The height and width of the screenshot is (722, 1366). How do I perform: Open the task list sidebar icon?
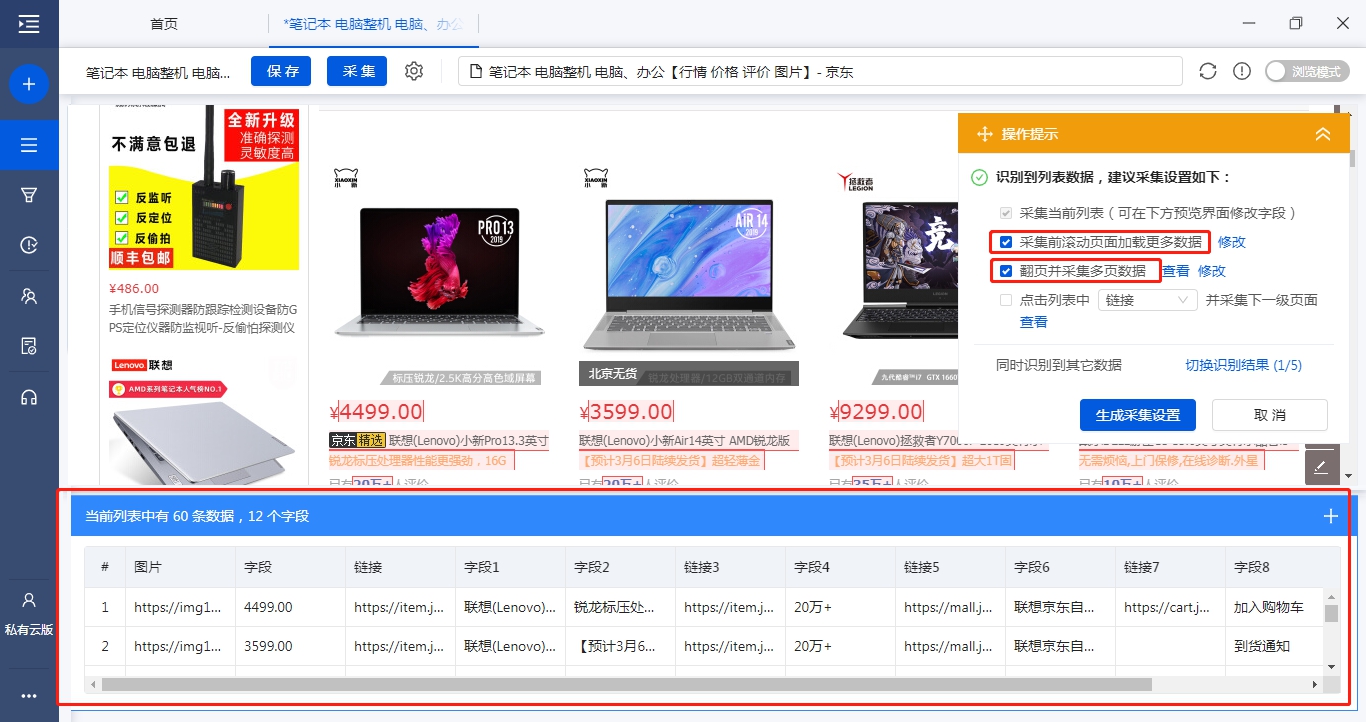(29, 145)
